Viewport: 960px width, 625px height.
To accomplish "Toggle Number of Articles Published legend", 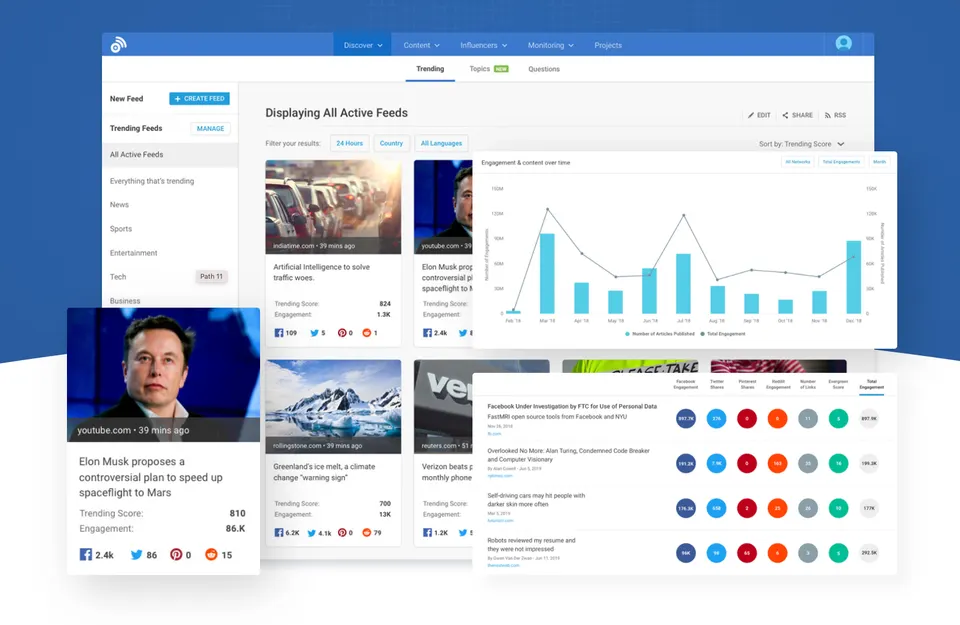I will (x=659, y=334).
